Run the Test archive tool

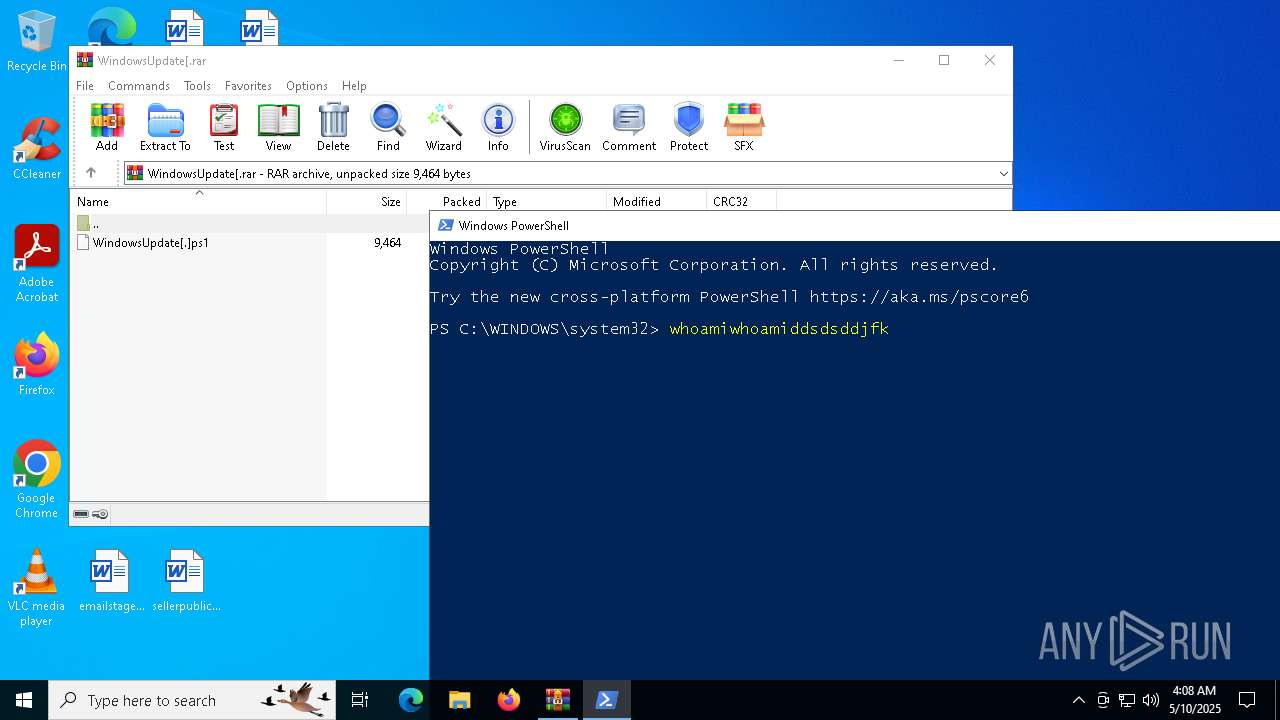point(224,127)
